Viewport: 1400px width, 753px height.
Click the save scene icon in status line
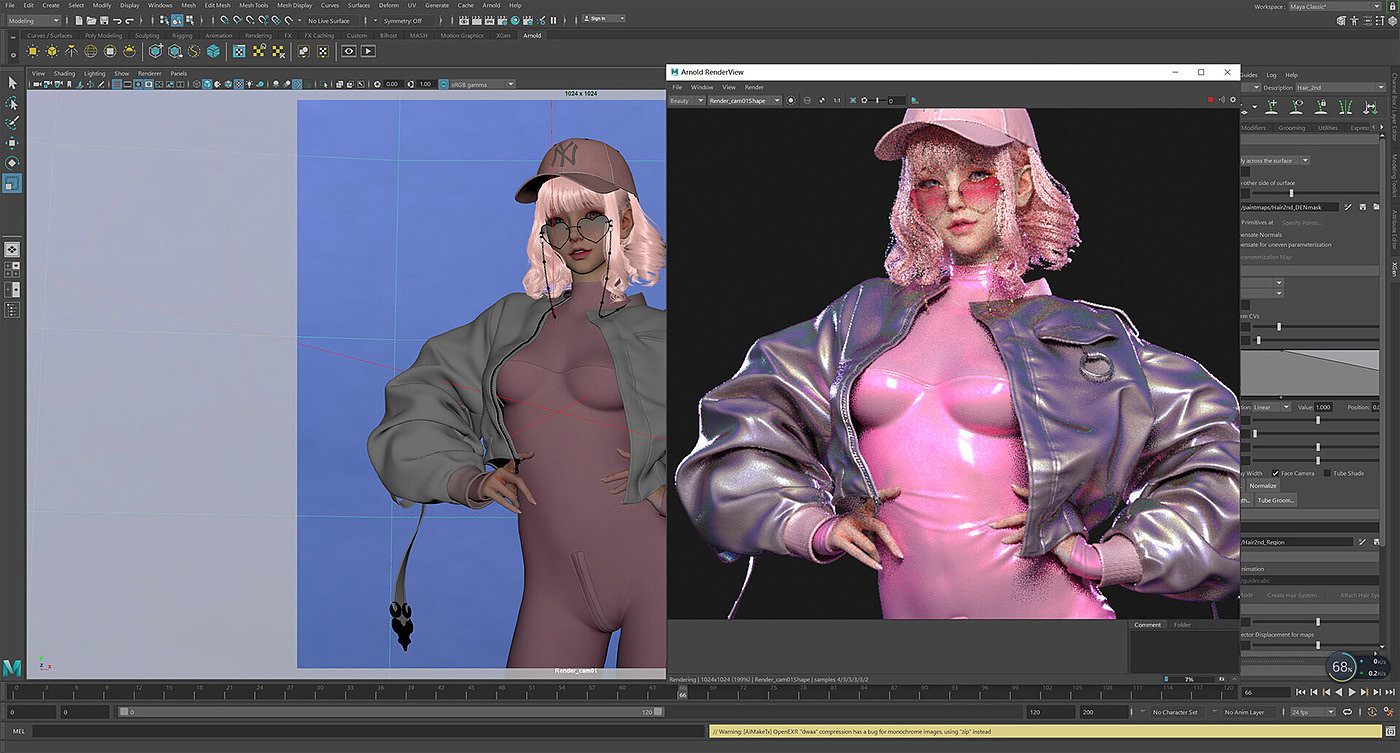point(106,20)
